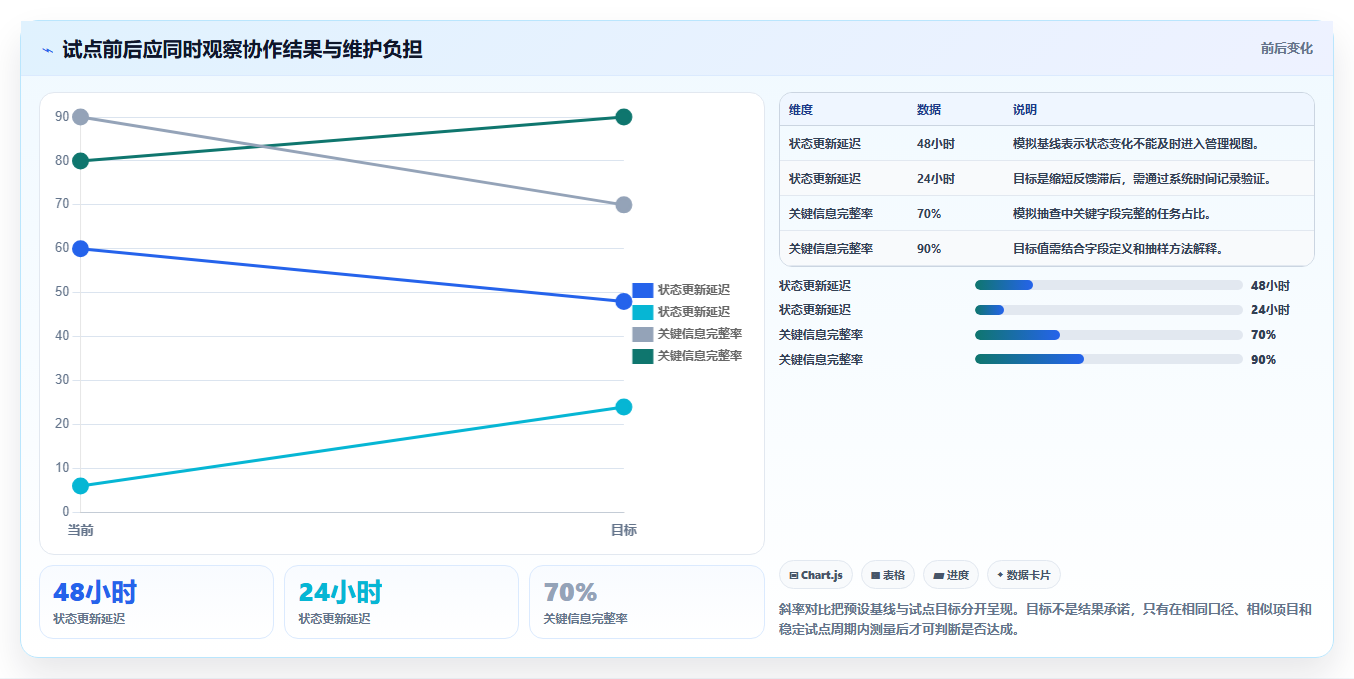Toggle the dark green 关键信息完整率 legend swatch

click(642, 356)
